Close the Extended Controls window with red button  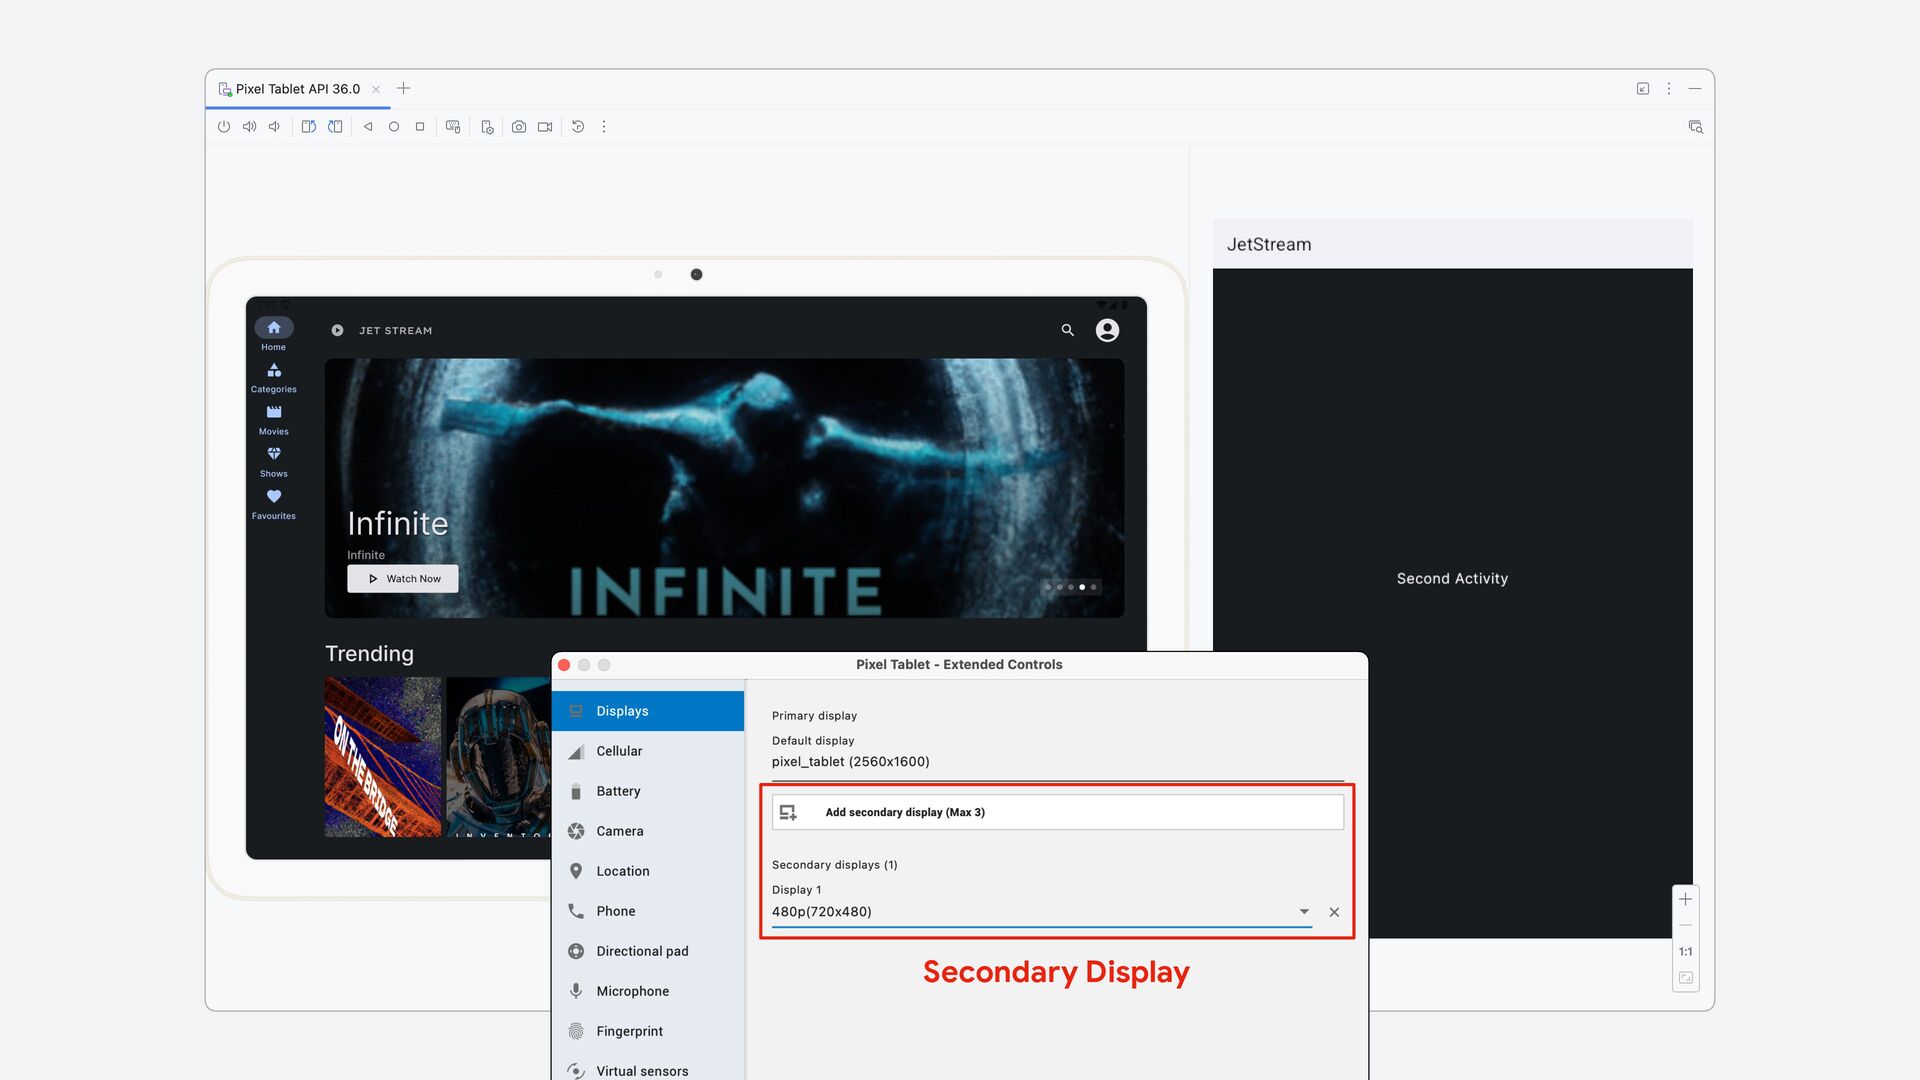[564, 665]
